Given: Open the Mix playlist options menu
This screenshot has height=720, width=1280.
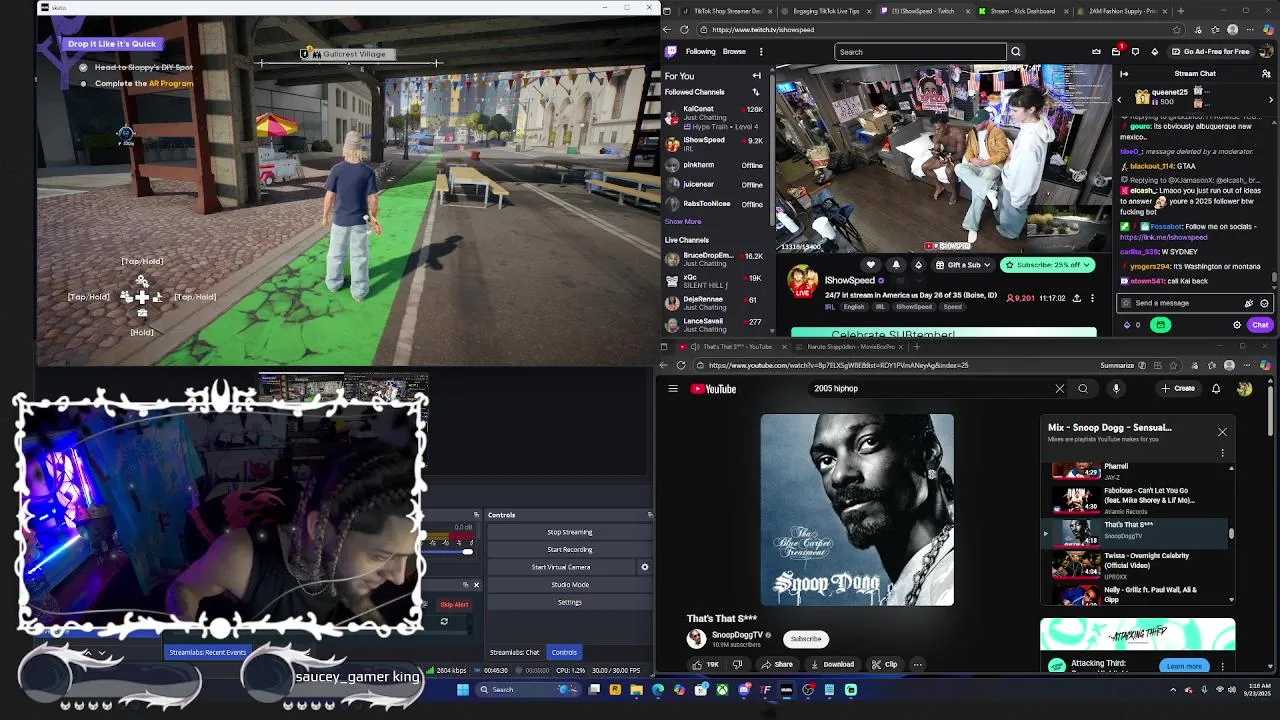Looking at the screenshot, I should [x=1222, y=453].
